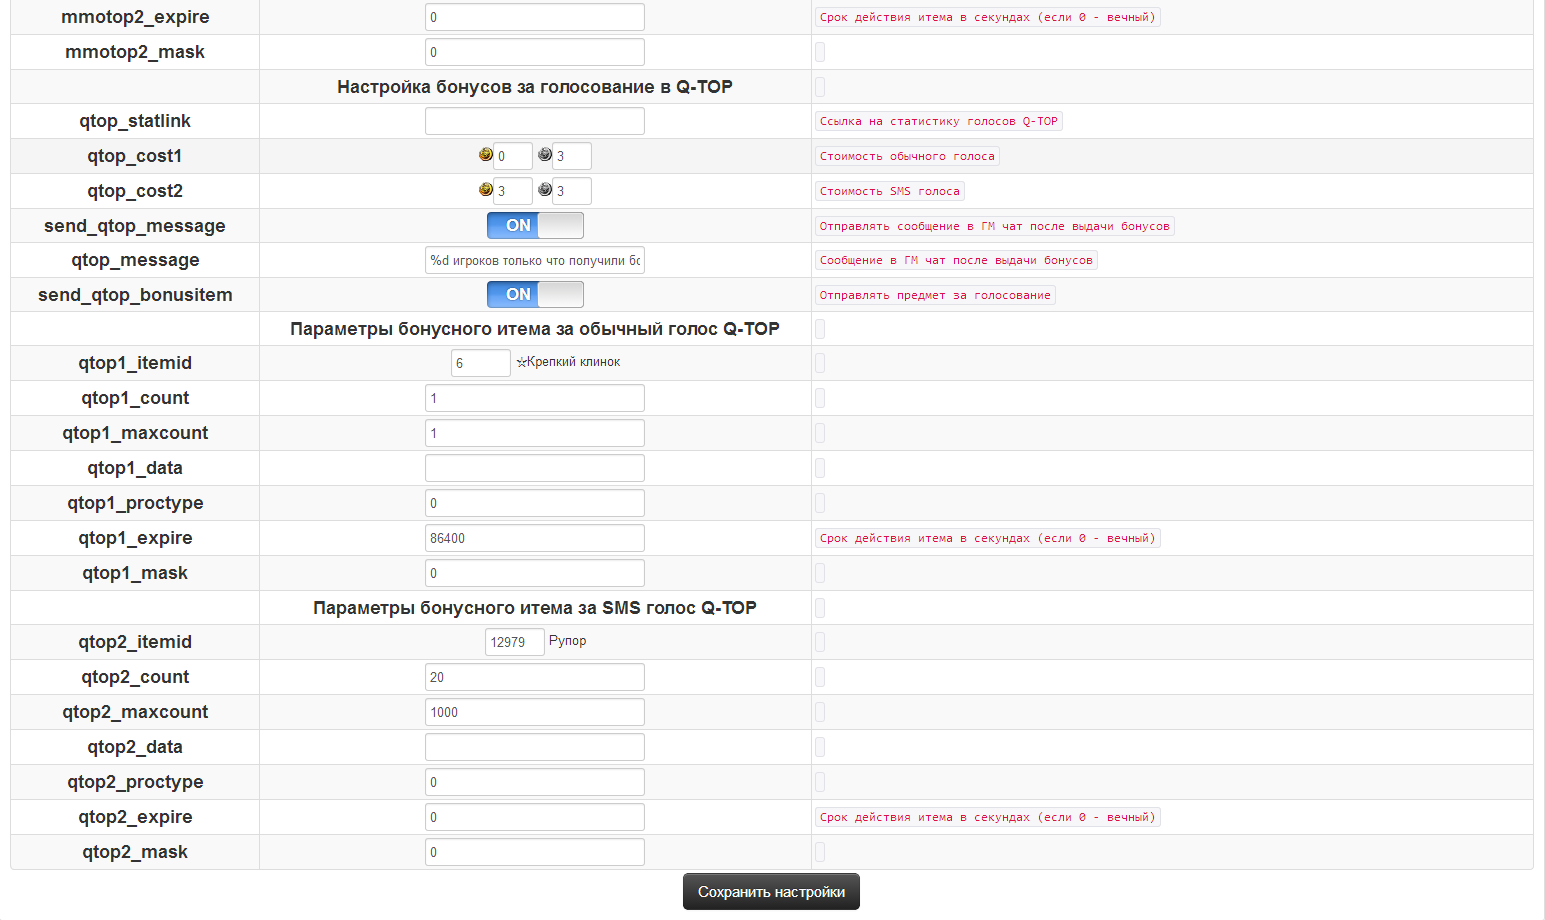Click hint 'Отправлять сообщение в ГМ чат после выдачи бонусов'
The height and width of the screenshot is (920, 1545).
pyautogui.click(x=995, y=226)
